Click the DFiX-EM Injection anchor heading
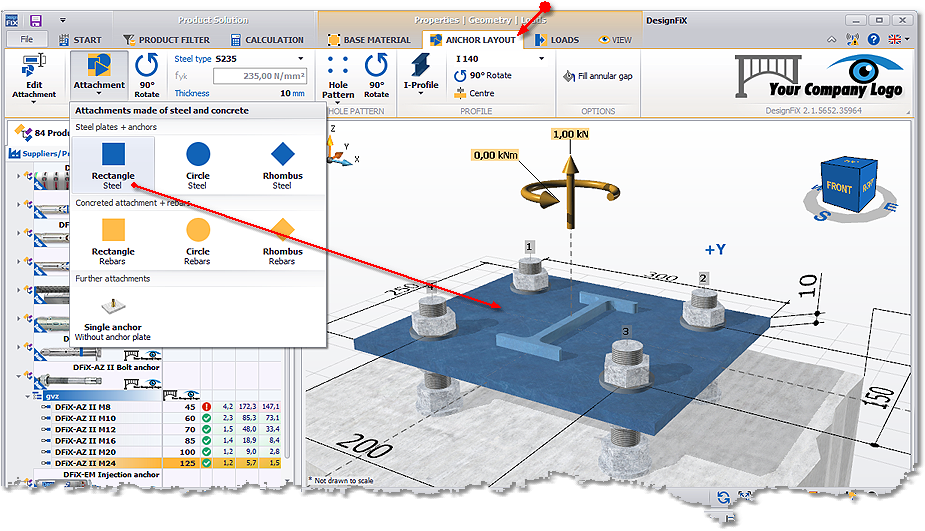925x531 pixels. tap(111, 474)
